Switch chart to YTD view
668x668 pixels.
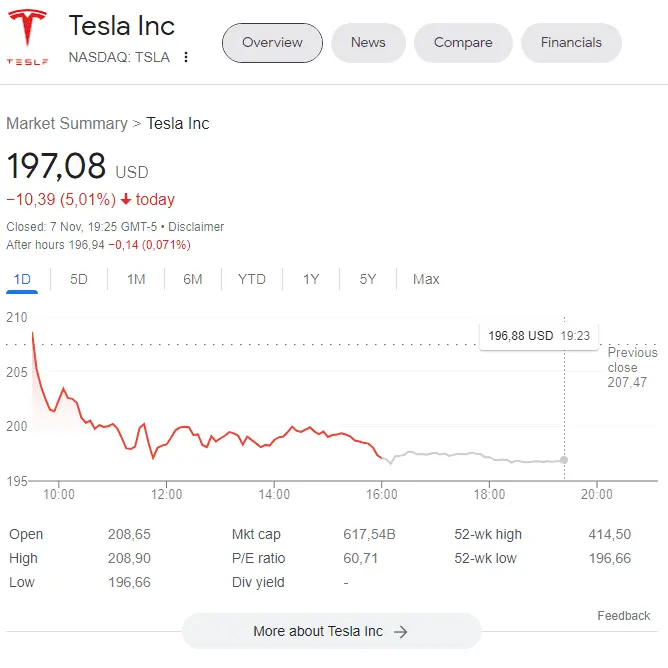point(252,279)
